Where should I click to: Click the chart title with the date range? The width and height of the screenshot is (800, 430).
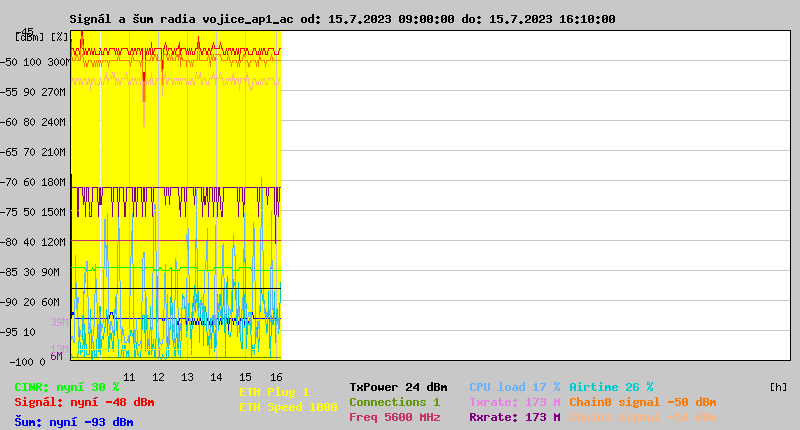[x=342, y=19]
